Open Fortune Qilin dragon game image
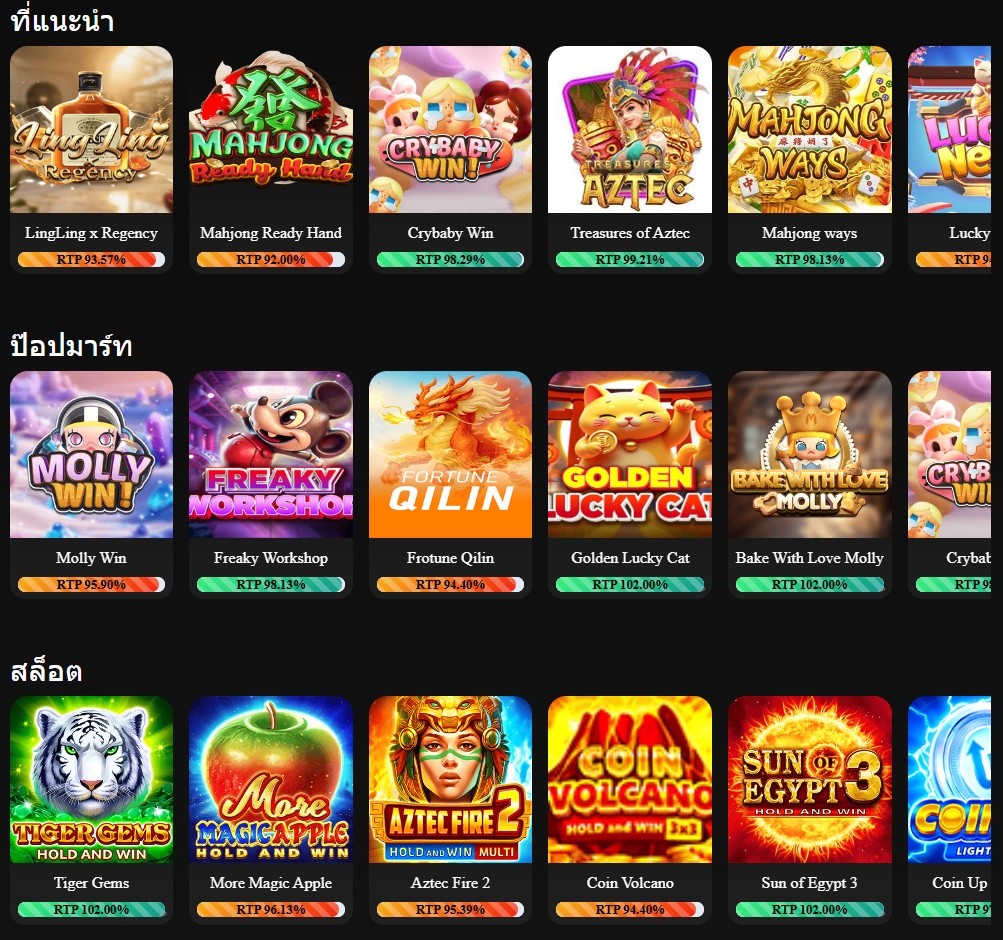1003x940 pixels. [450, 455]
